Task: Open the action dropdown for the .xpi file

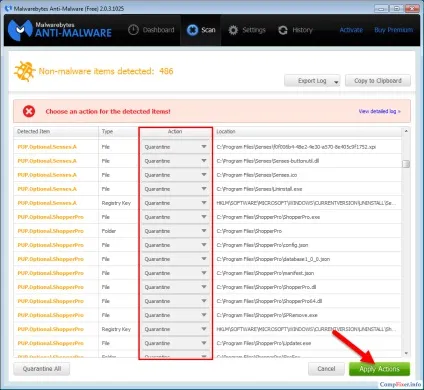Action: 175,147
